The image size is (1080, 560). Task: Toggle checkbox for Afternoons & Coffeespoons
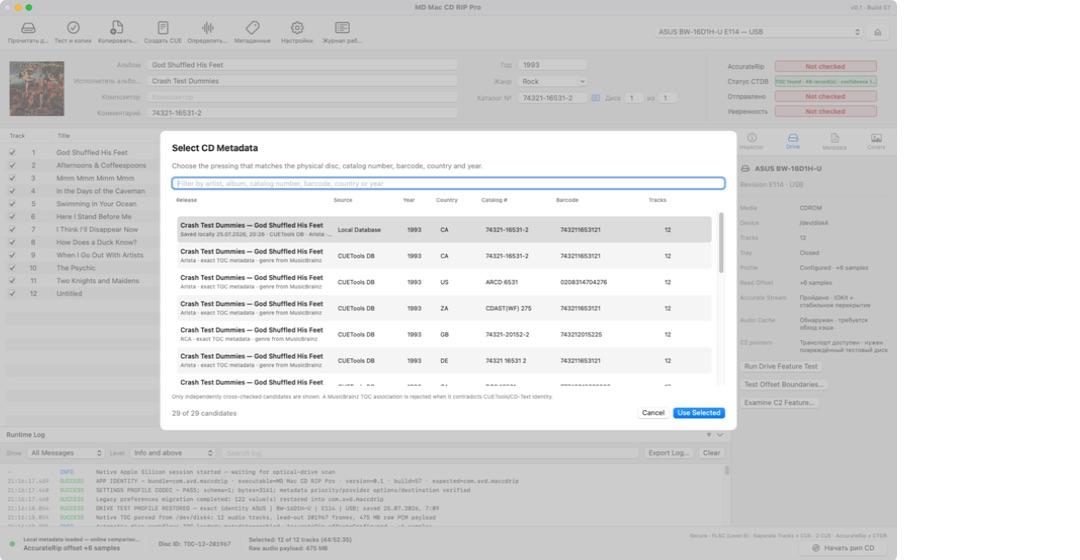(x=12, y=165)
